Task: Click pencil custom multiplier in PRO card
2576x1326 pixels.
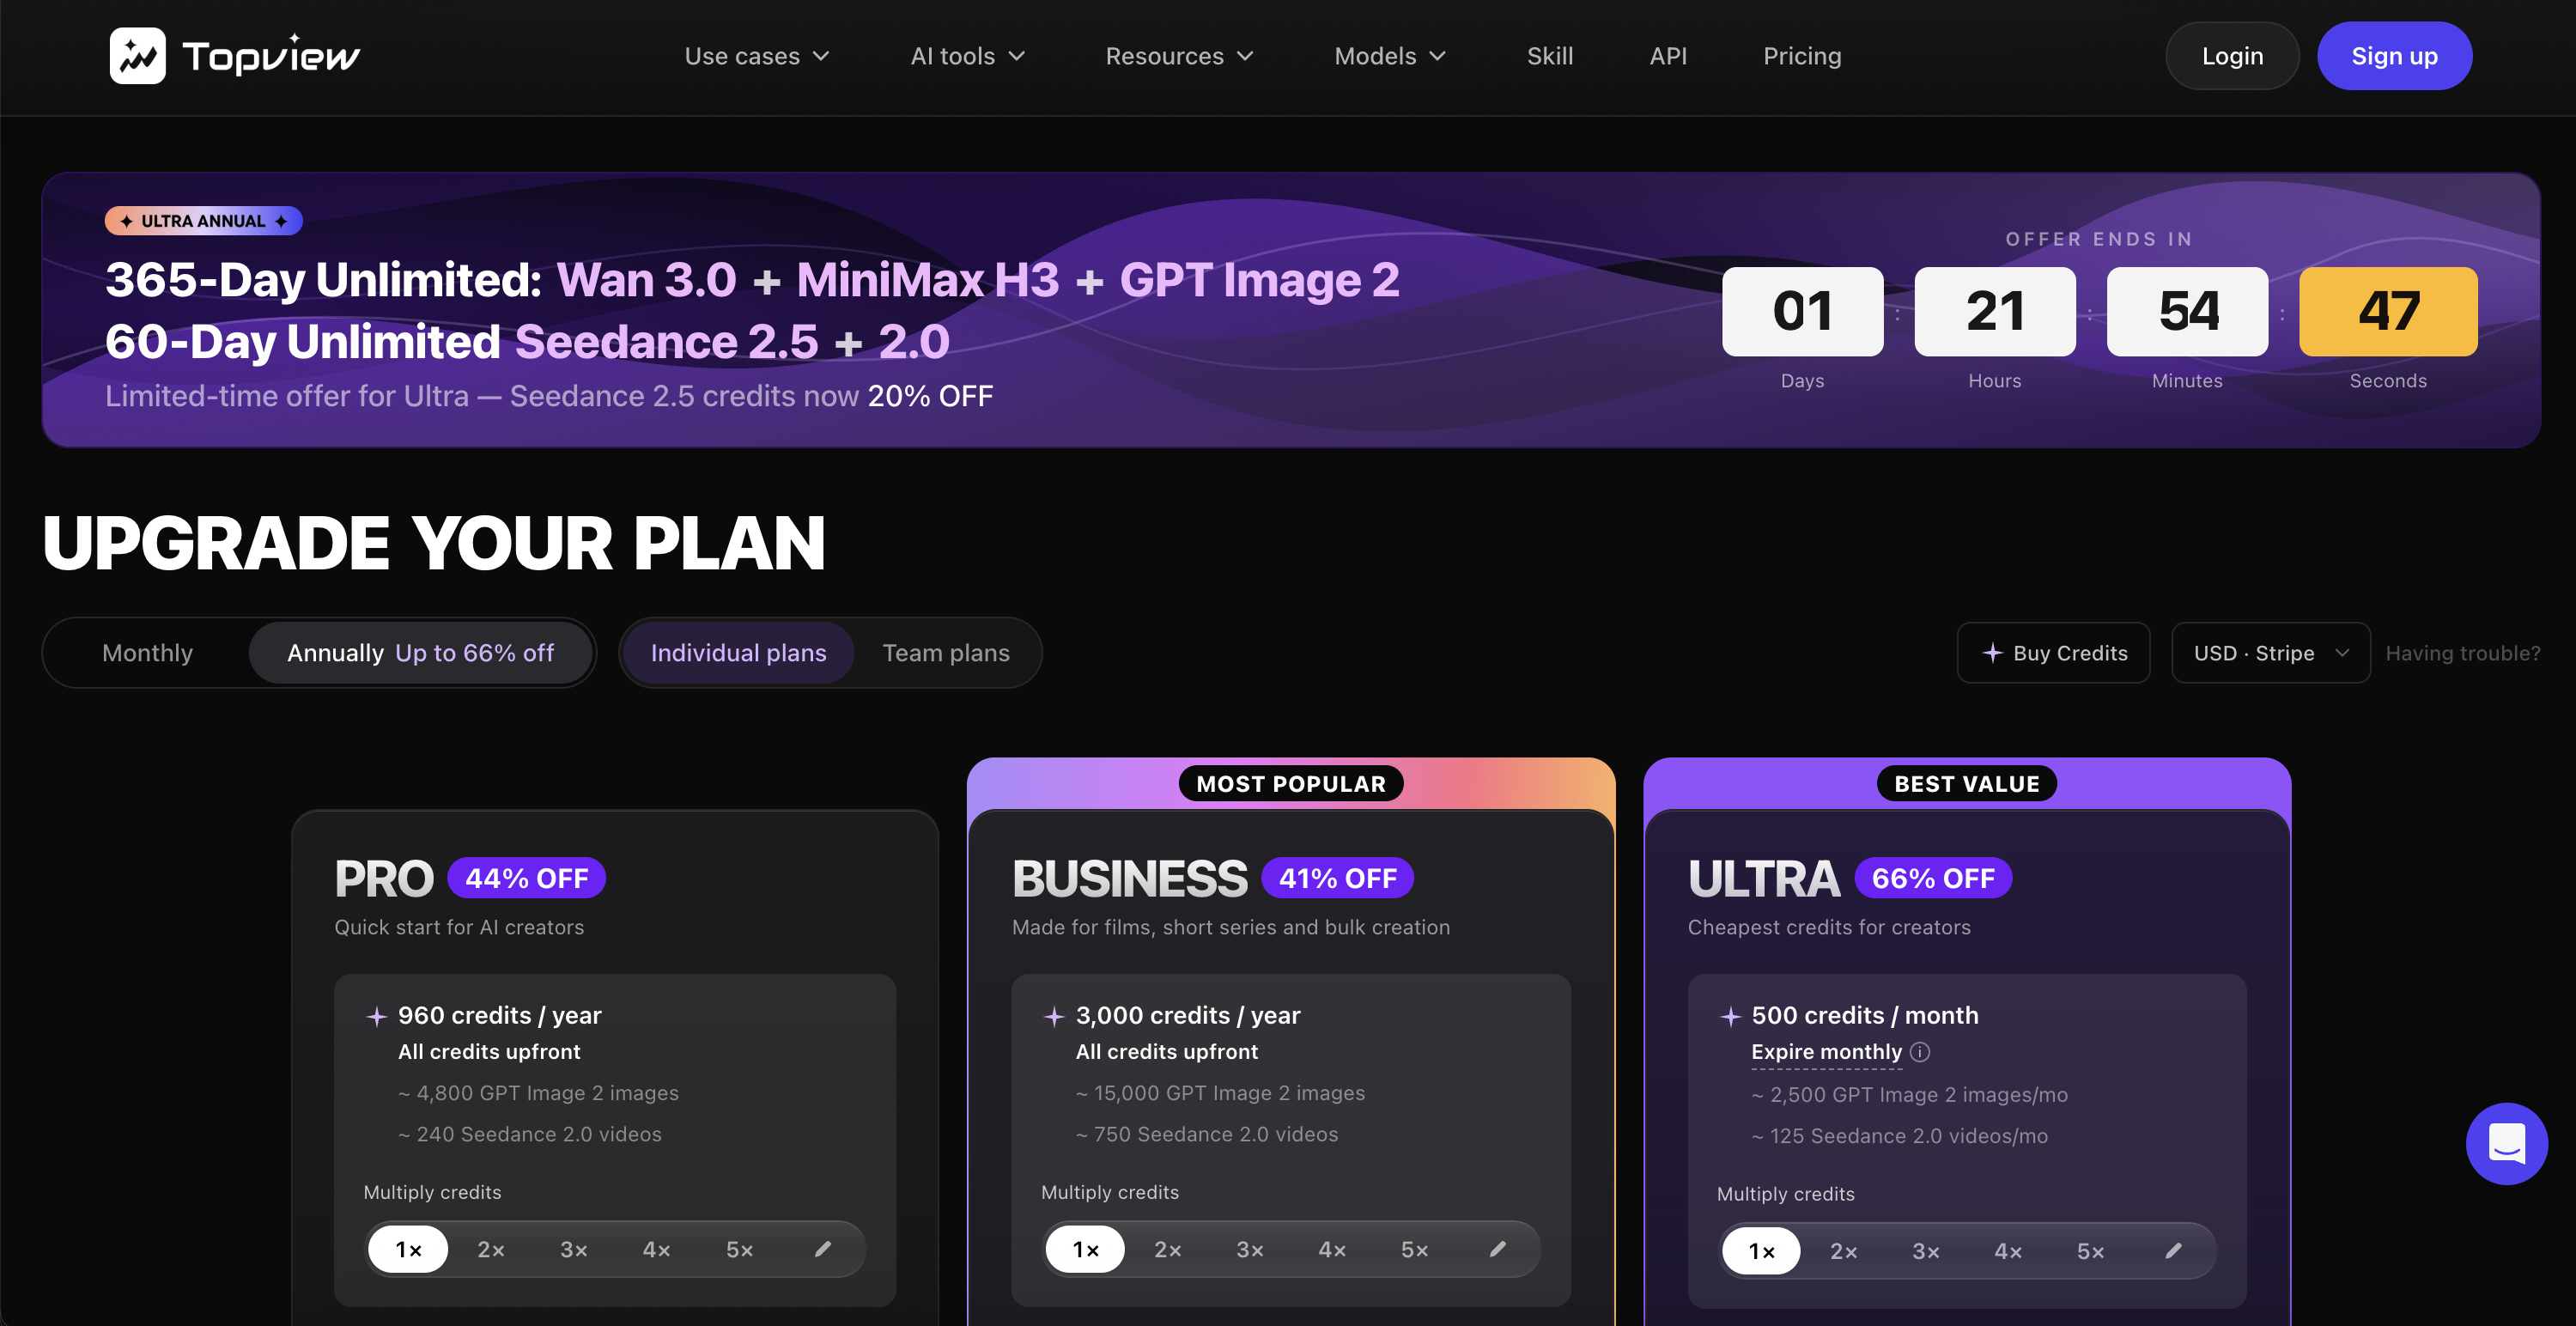Action: point(823,1249)
